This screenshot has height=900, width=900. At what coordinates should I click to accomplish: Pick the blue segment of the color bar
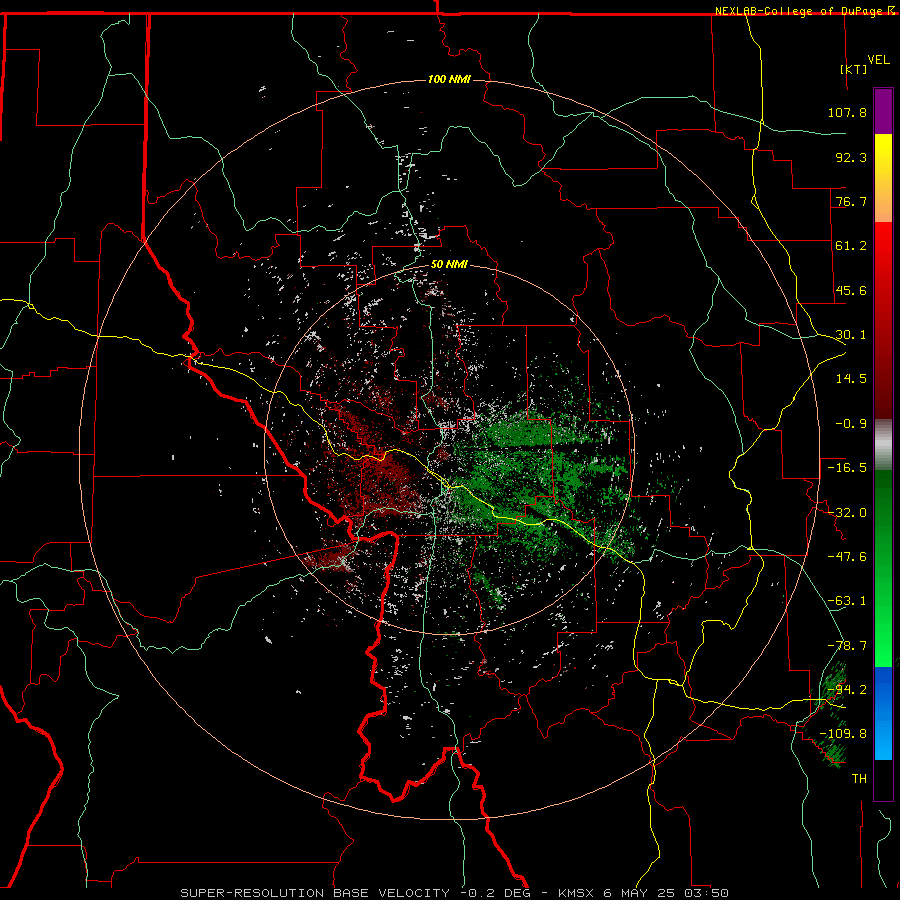(x=883, y=713)
